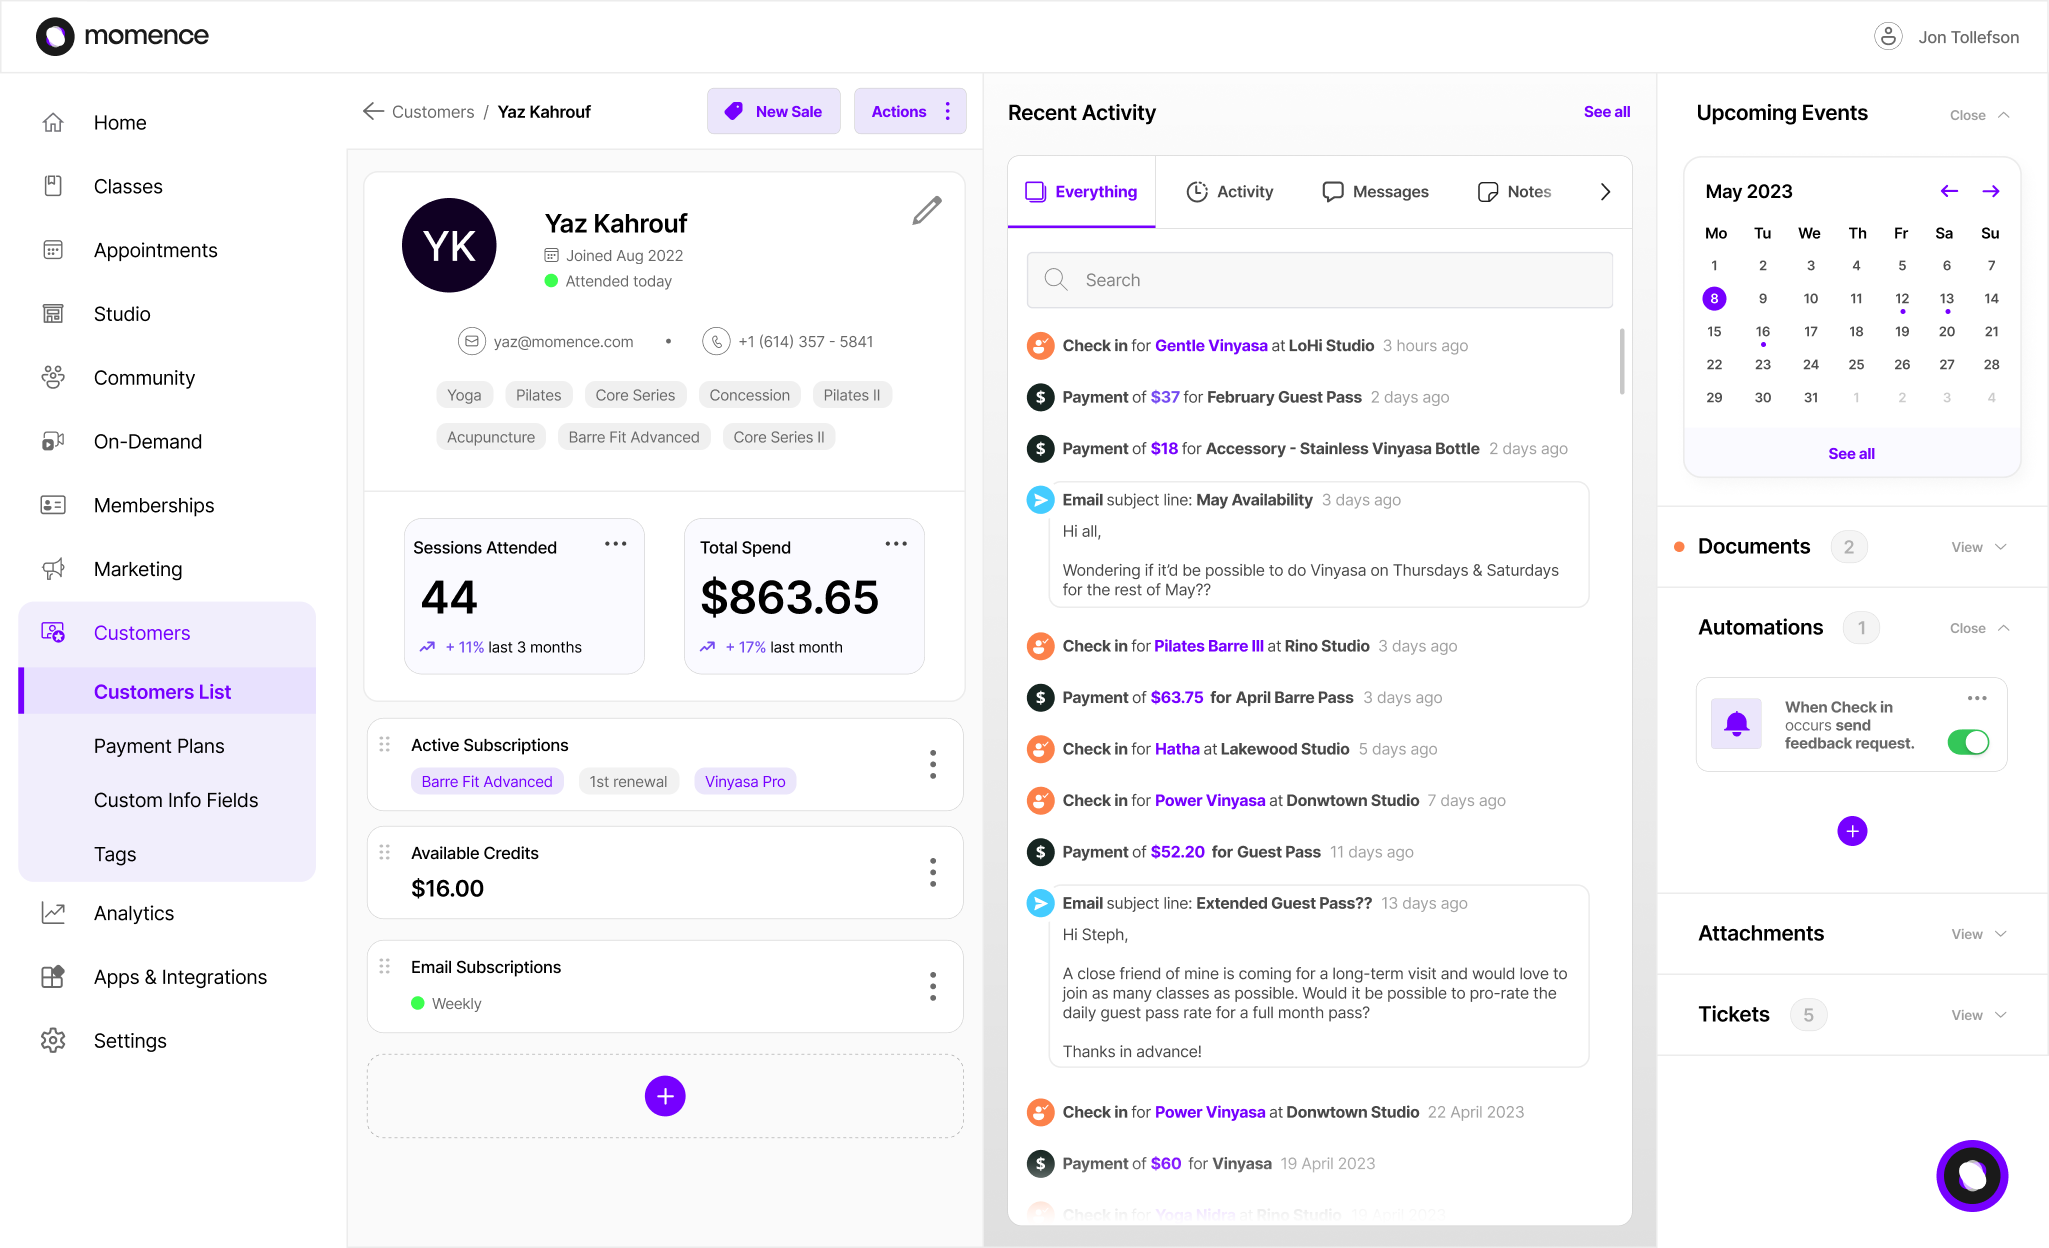Switch to the Messages tab
The width and height of the screenshot is (2049, 1248).
pyautogui.click(x=1375, y=192)
